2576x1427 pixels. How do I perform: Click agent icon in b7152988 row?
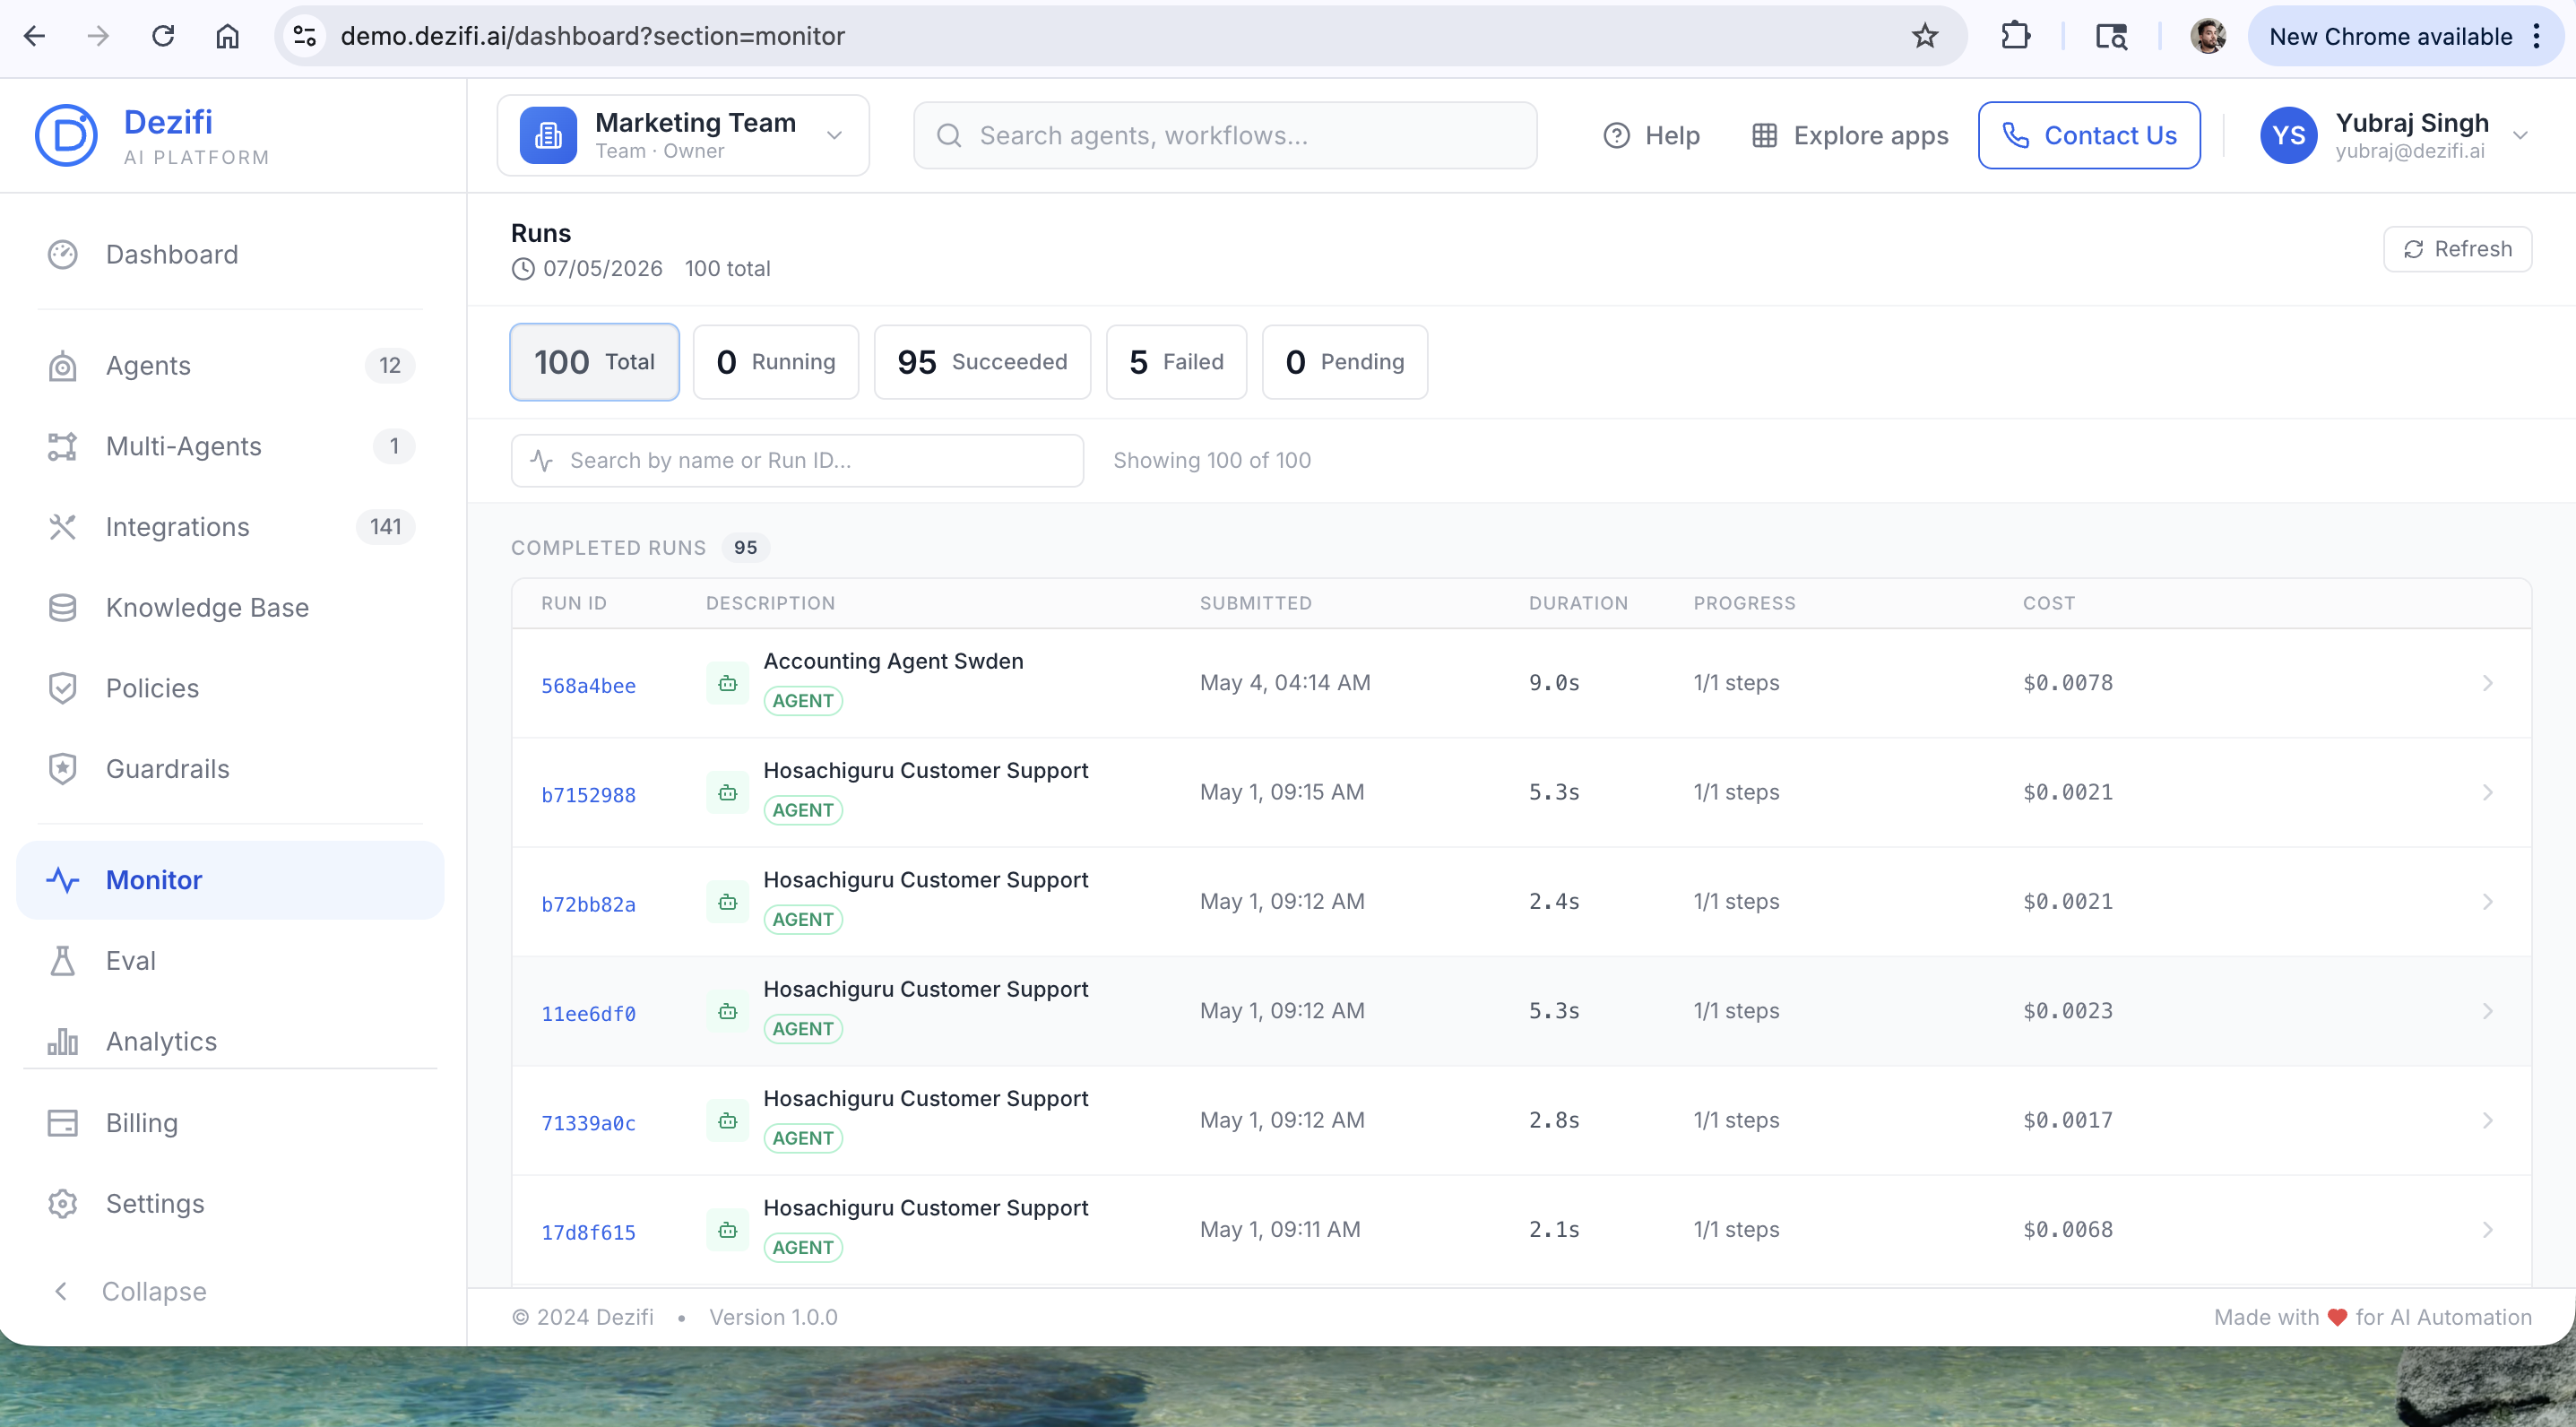[727, 792]
